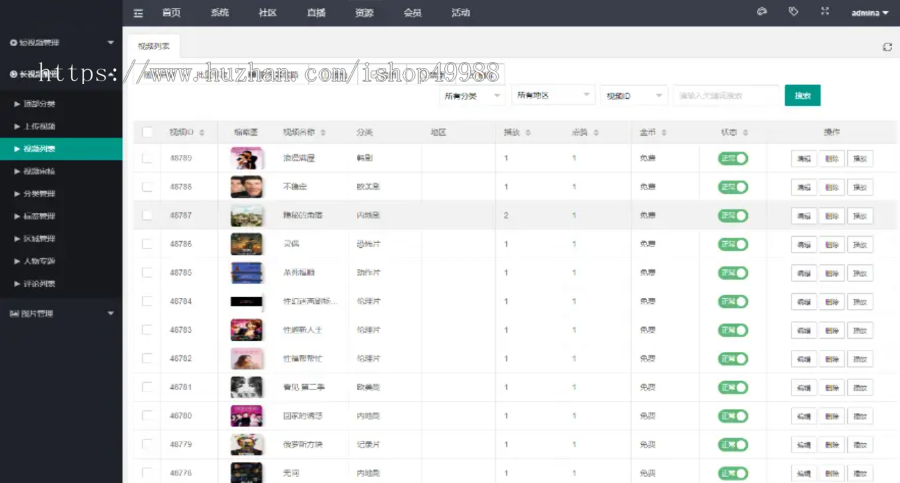Expand the 图片管理 sidebar group
Image resolution: width=900 pixels, height=483 pixels.
tap(61, 314)
